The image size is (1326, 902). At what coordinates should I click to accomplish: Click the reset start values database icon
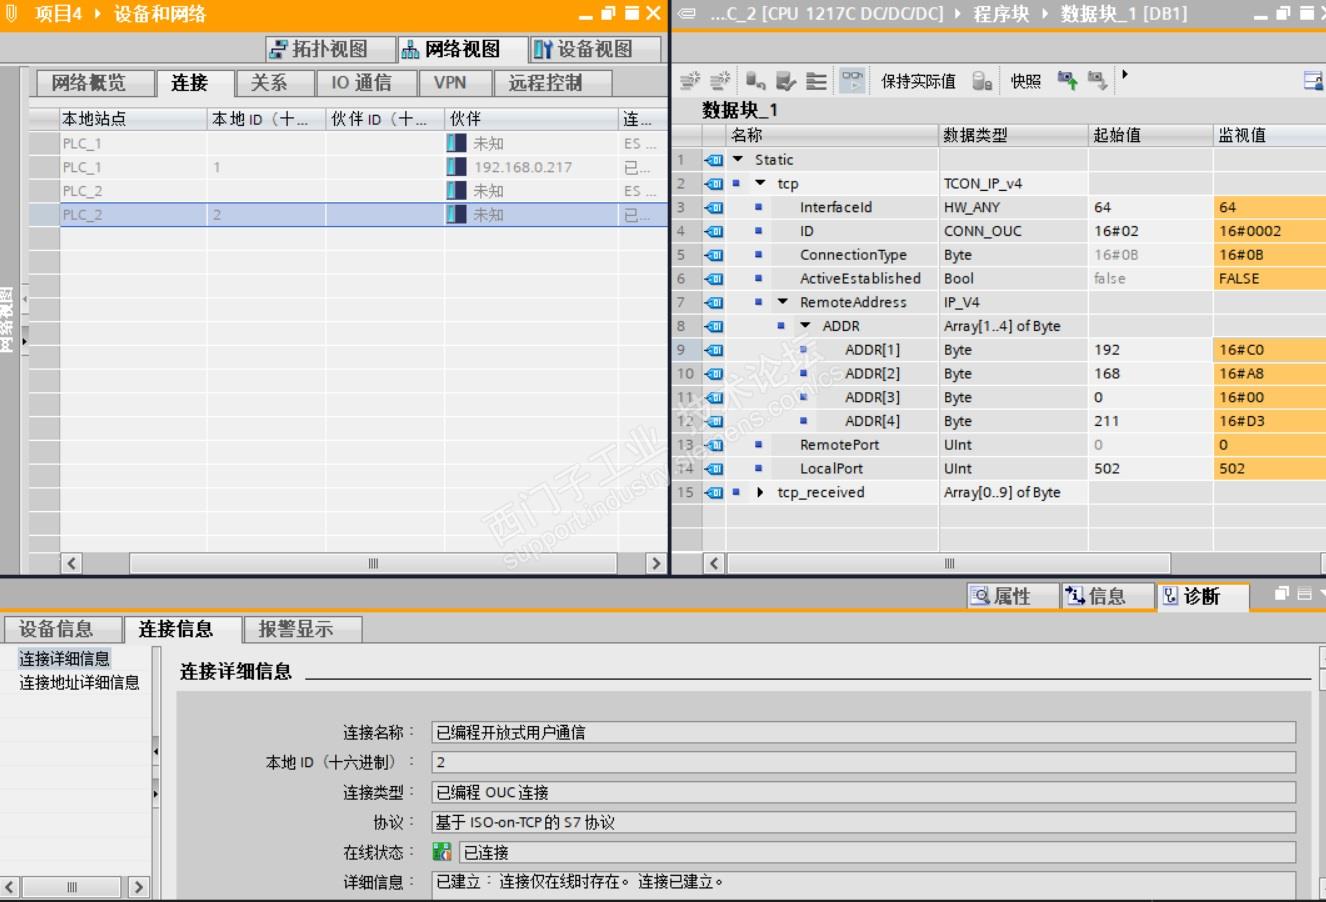tap(756, 81)
